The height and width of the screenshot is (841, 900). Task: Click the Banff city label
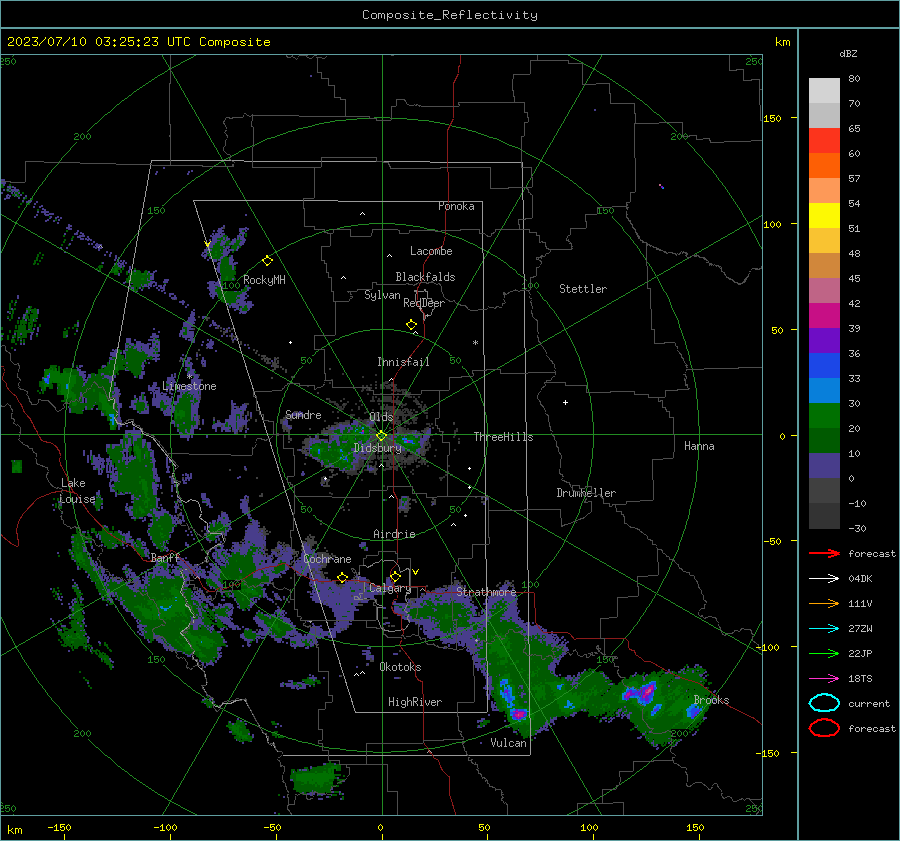click(165, 558)
